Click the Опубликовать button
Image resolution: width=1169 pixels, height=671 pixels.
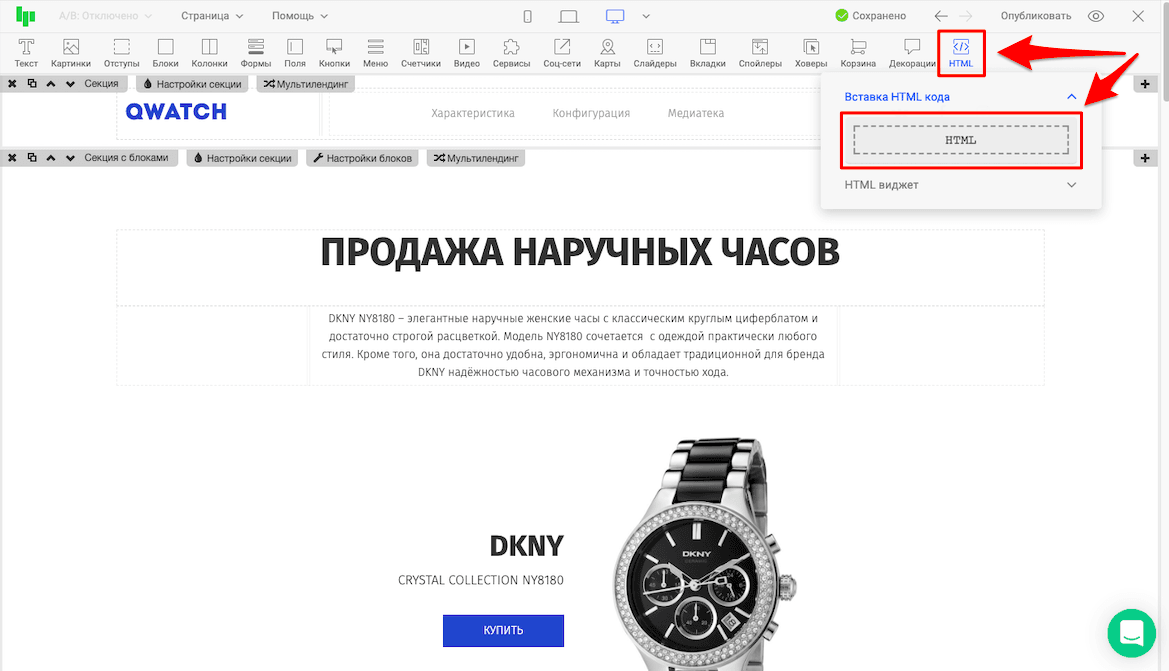tap(1036, 16)
